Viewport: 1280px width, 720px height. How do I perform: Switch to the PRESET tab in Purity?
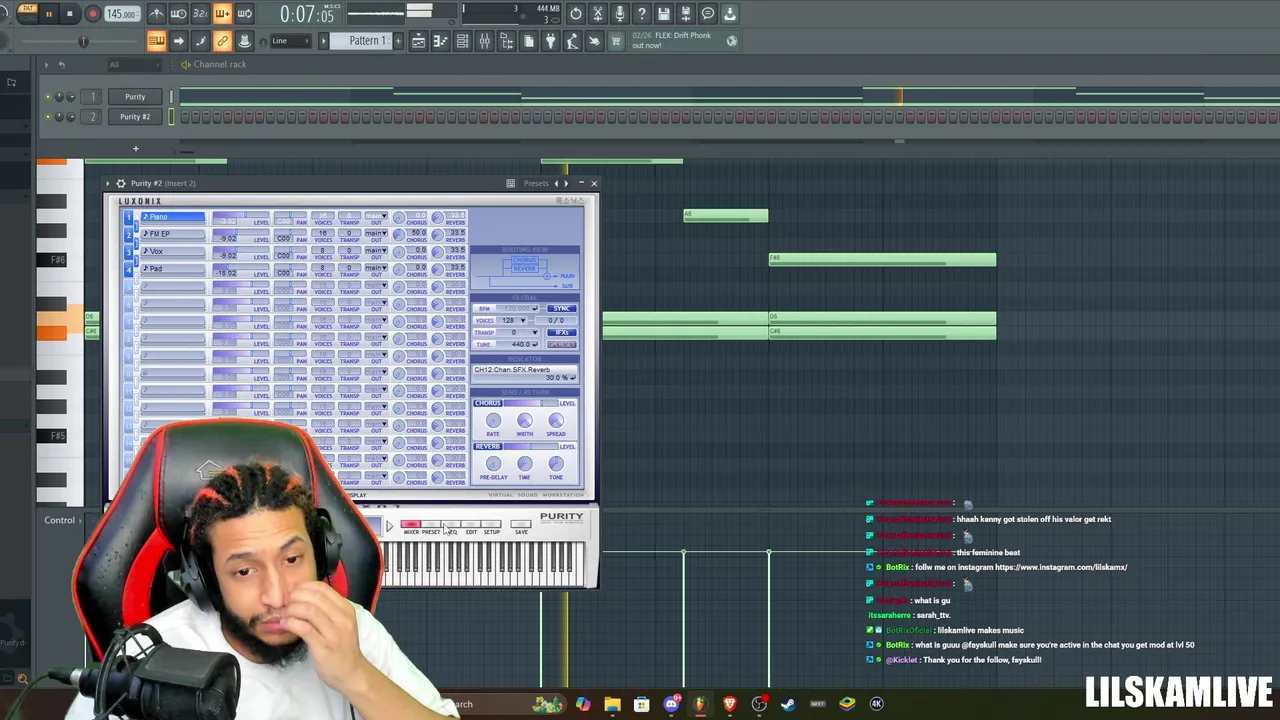(430, 526)
